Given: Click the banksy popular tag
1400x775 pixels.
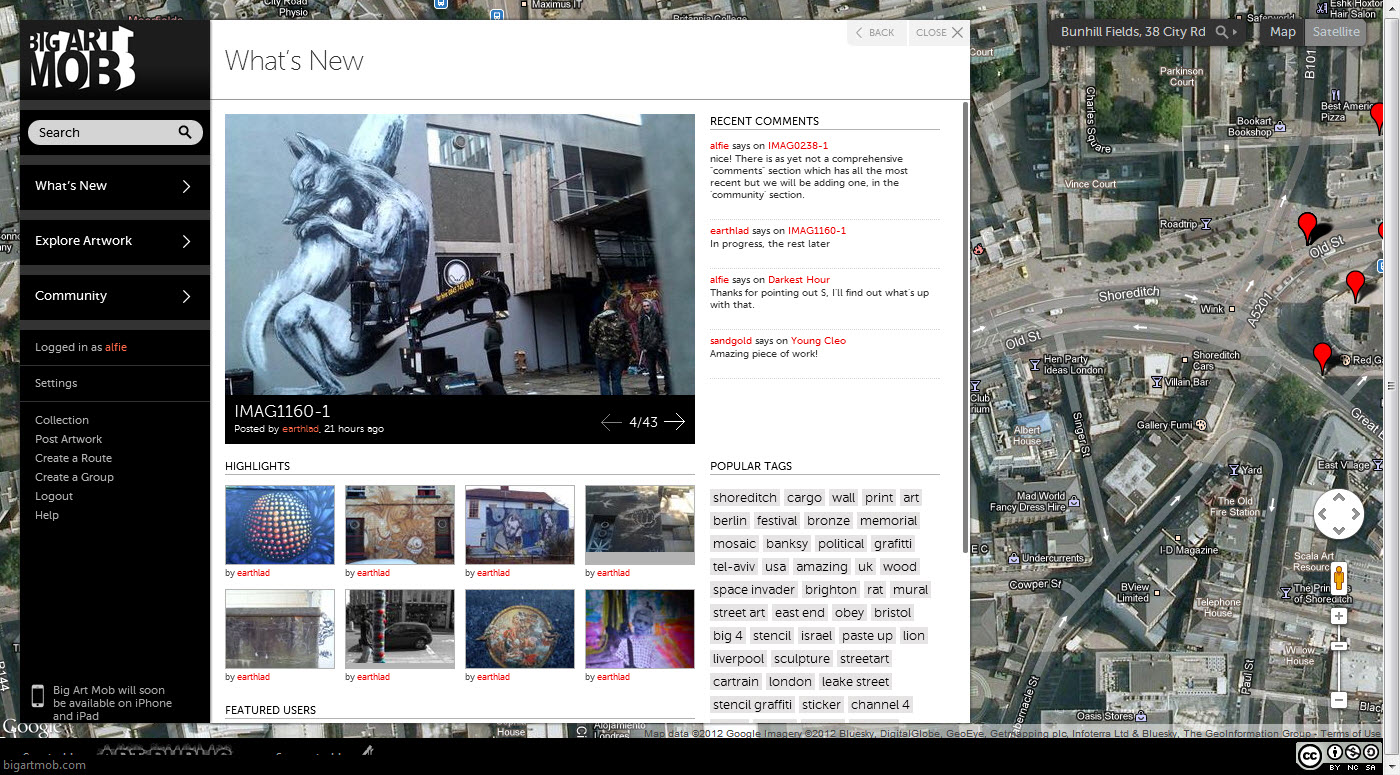Looking at the screenshot, I should pos(787,544).
